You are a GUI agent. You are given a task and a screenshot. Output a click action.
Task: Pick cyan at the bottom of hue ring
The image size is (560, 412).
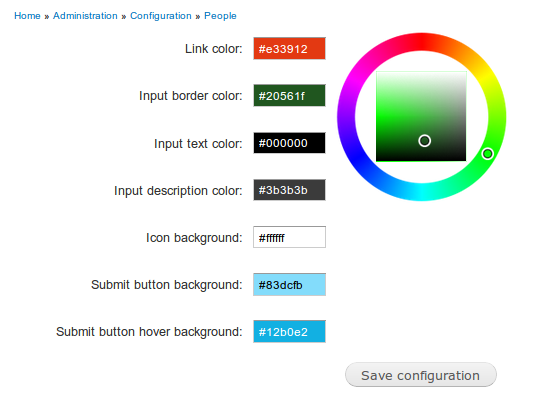(422, 192)
